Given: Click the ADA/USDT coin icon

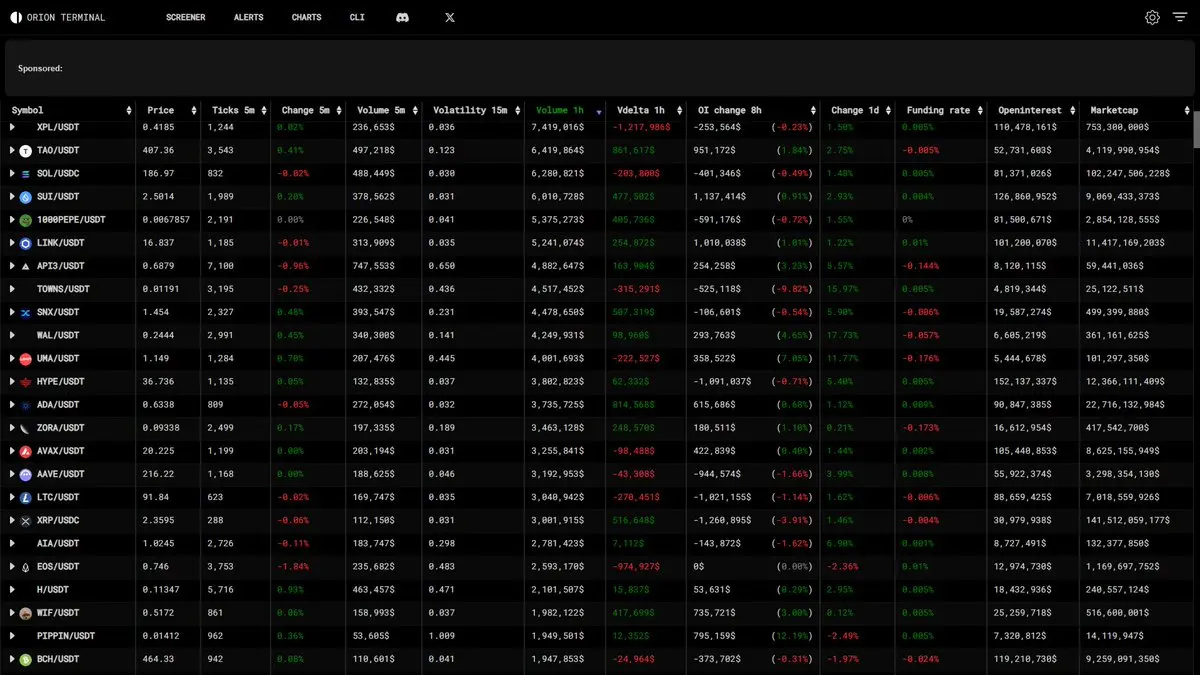Looking at the screenshot, I should point(26,404).
